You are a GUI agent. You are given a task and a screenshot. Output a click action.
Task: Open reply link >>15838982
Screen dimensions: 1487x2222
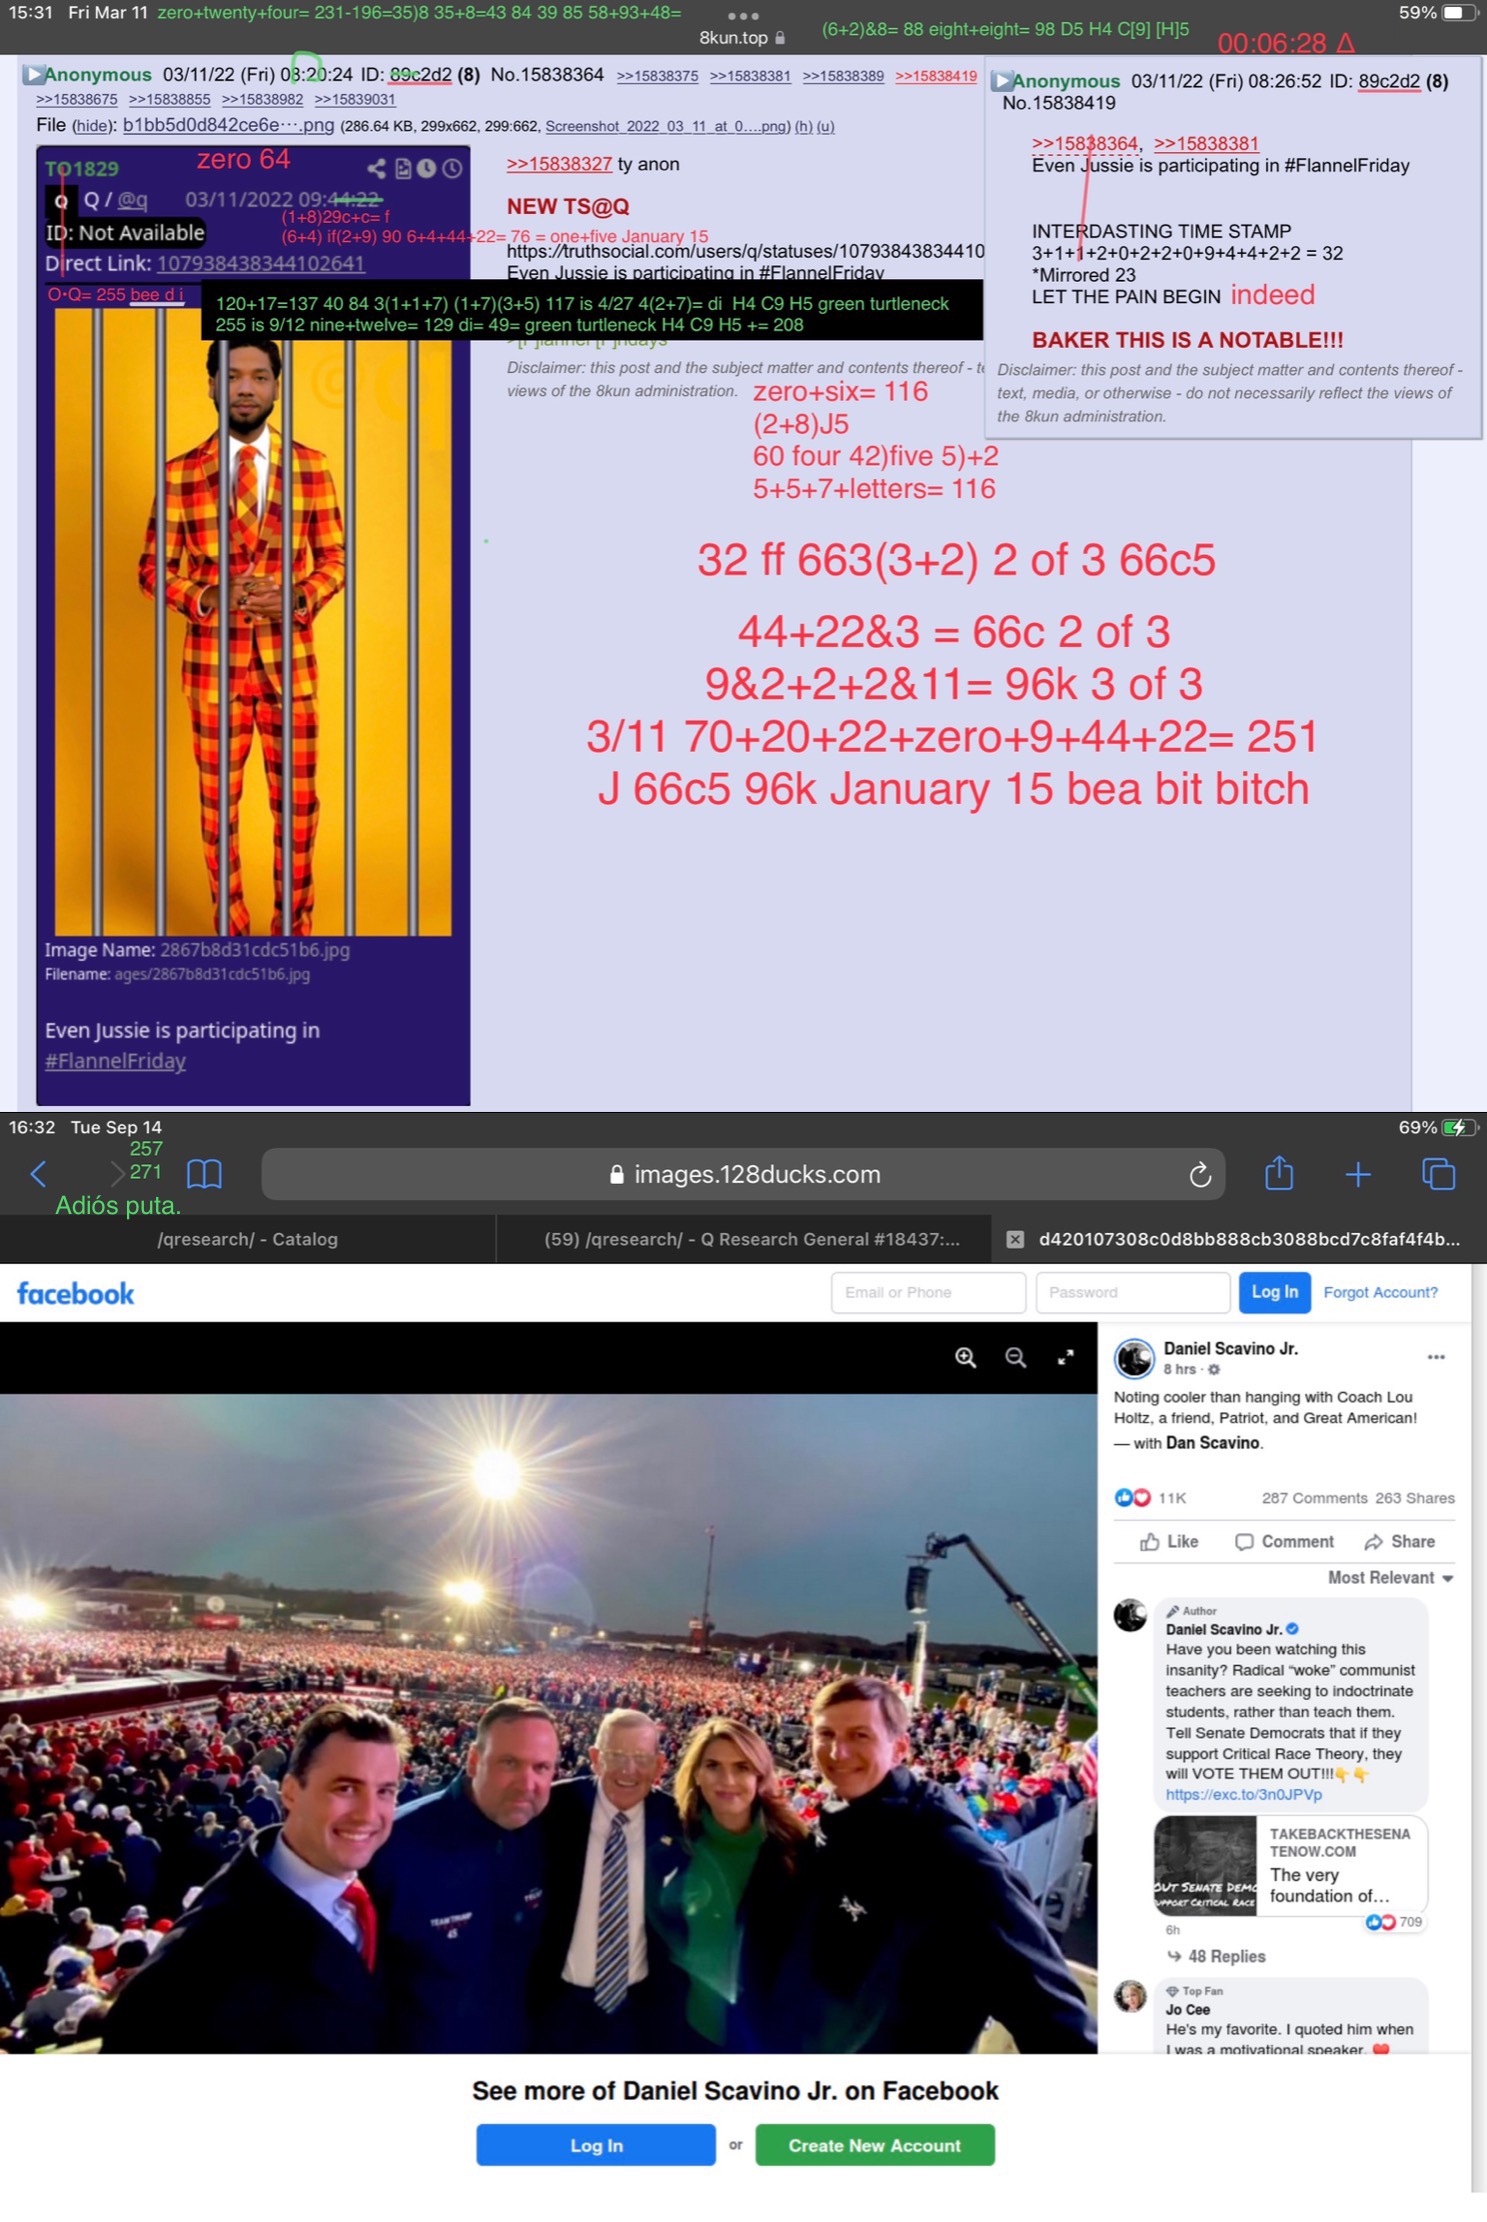click(262, 100)
